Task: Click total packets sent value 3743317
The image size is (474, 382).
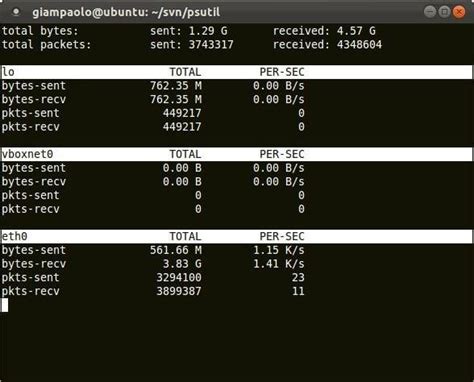Action: tap(211, 45)
